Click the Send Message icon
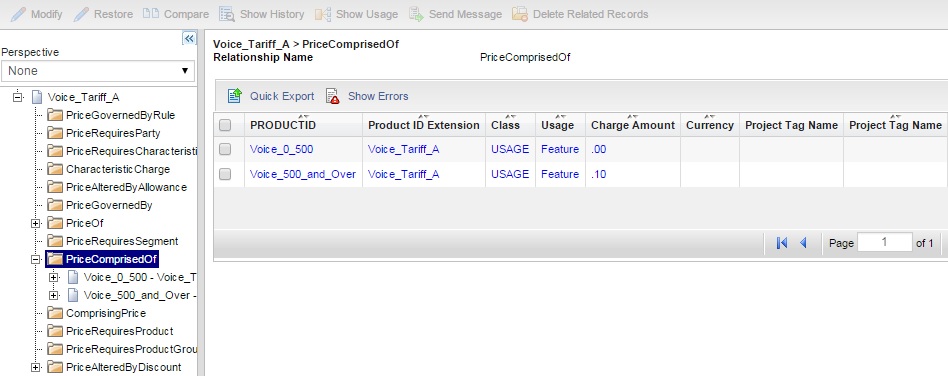 tap(416, 14)
